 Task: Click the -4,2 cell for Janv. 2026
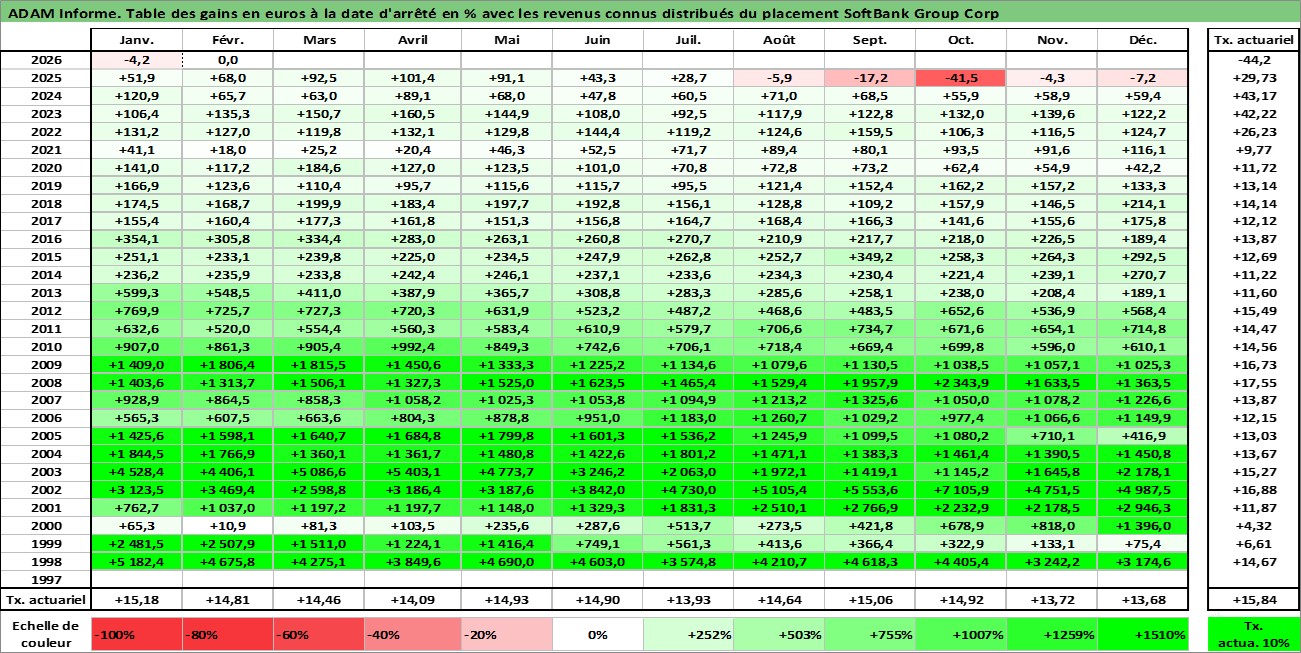136,60
